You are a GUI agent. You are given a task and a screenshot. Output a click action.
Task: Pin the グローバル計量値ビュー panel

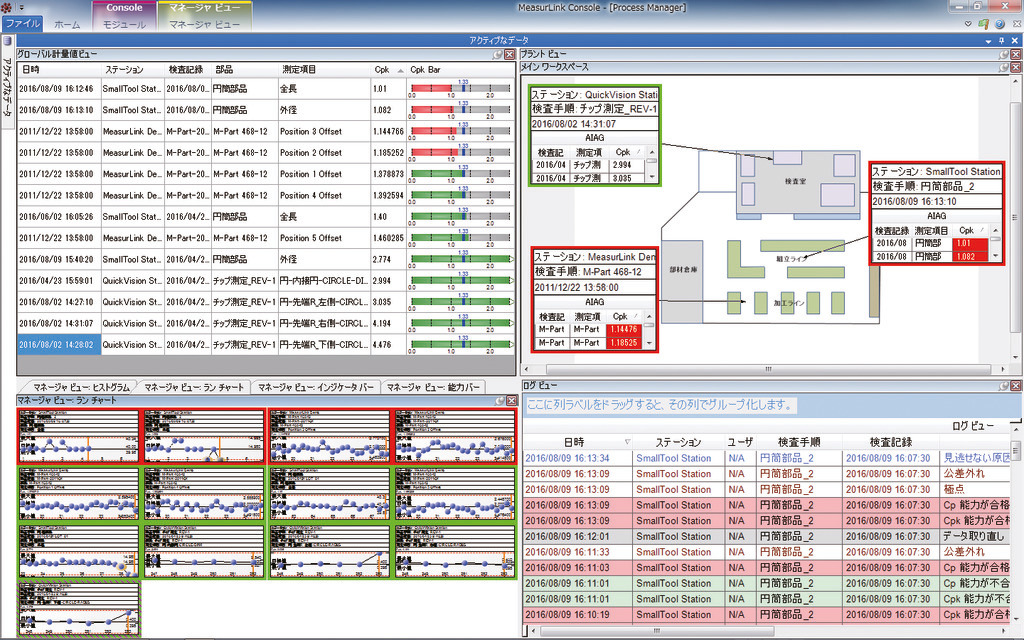[x=498, y=55]
